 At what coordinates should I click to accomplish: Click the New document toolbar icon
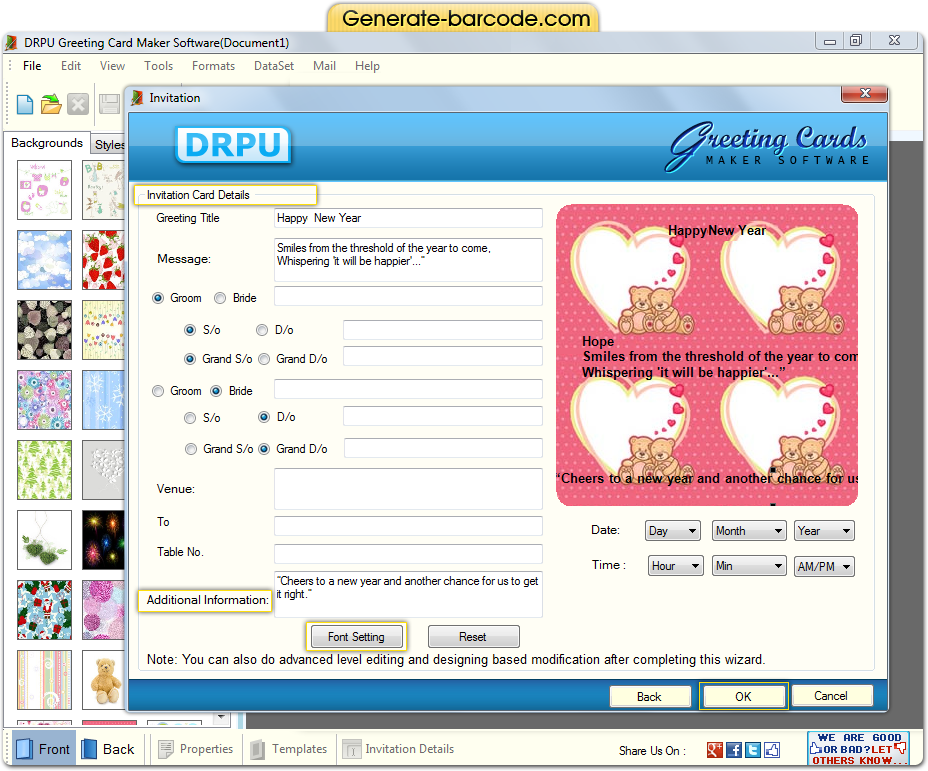[25, 104]
